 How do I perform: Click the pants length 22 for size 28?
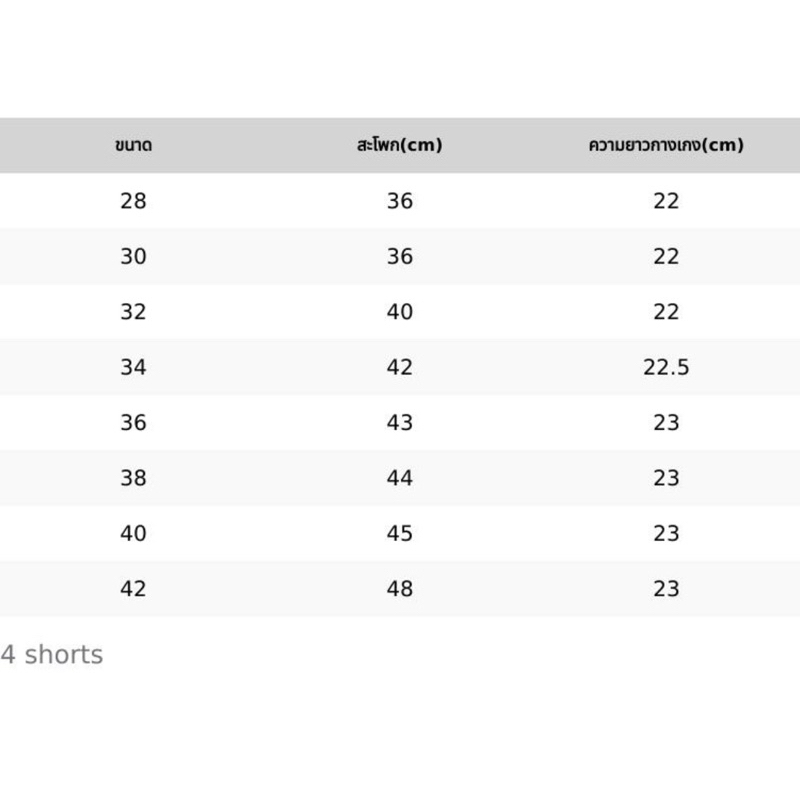(x=666, y=202)
